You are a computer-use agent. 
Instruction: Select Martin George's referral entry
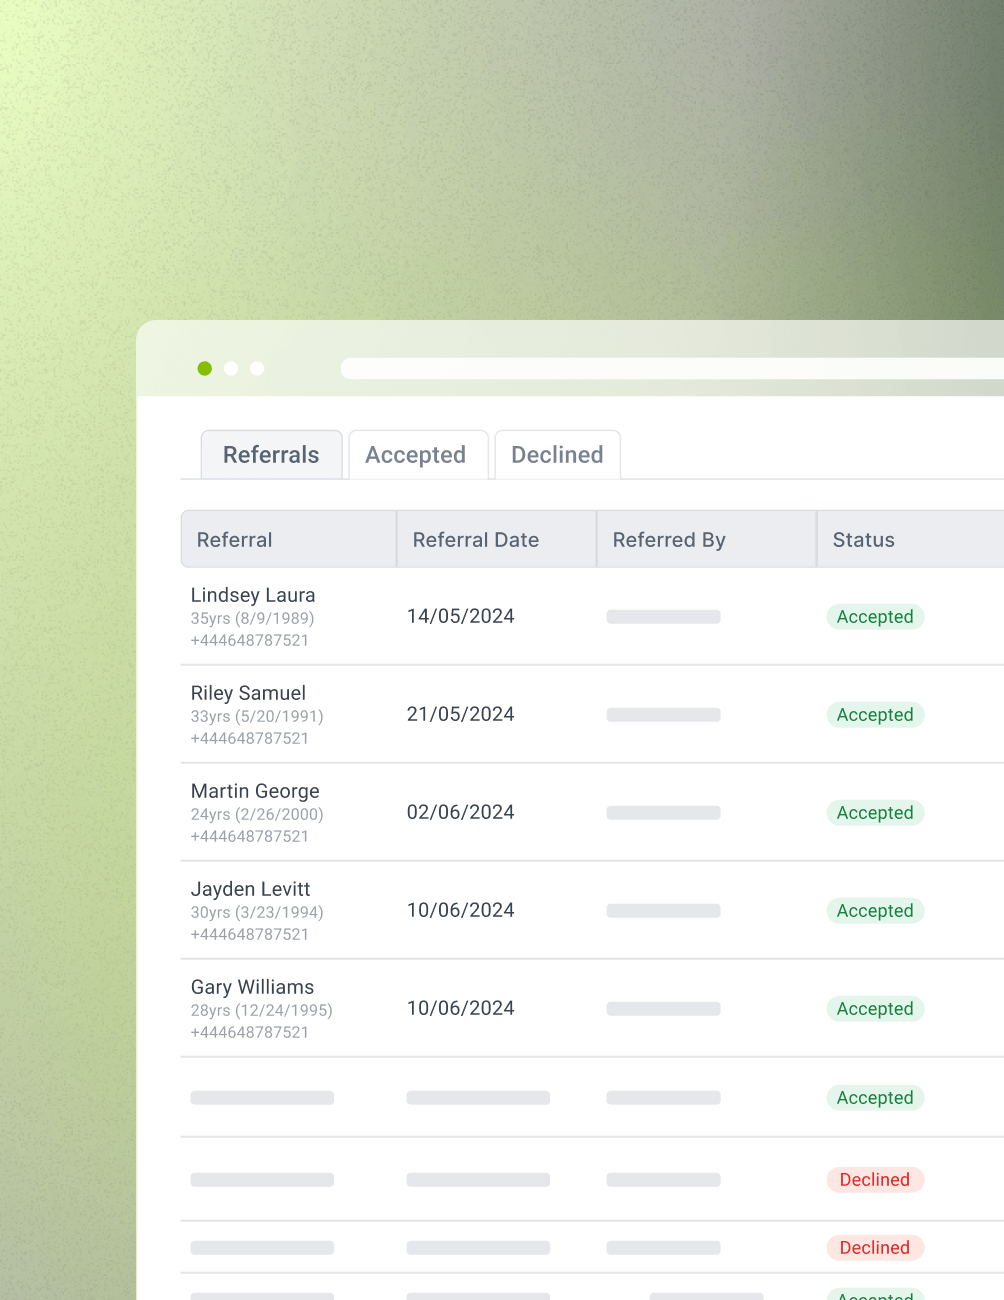pyautogui.click(x=255, y=792)
